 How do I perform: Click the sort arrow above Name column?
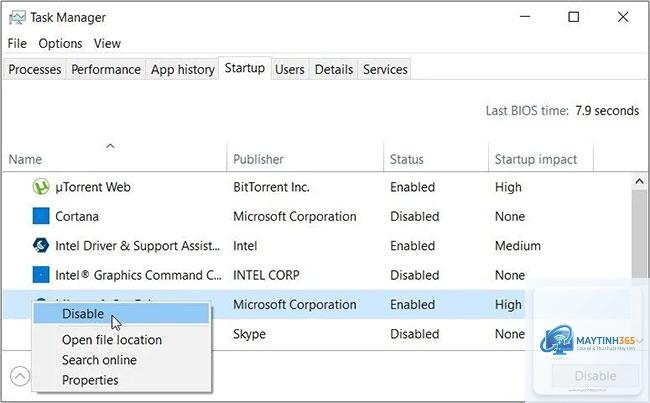coord(110,146)
